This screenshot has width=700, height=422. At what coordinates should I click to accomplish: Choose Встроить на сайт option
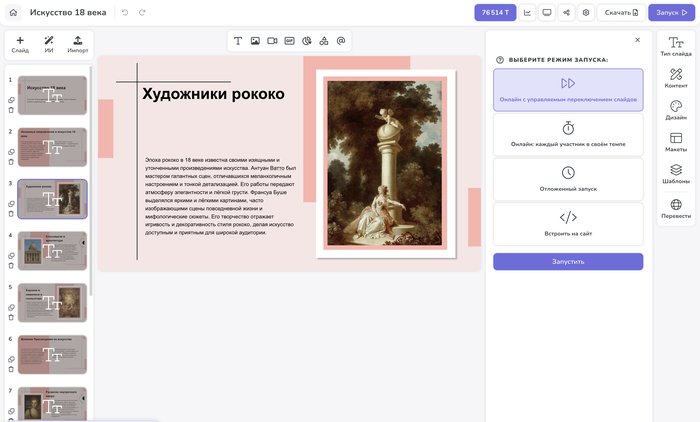coord(568,224)
